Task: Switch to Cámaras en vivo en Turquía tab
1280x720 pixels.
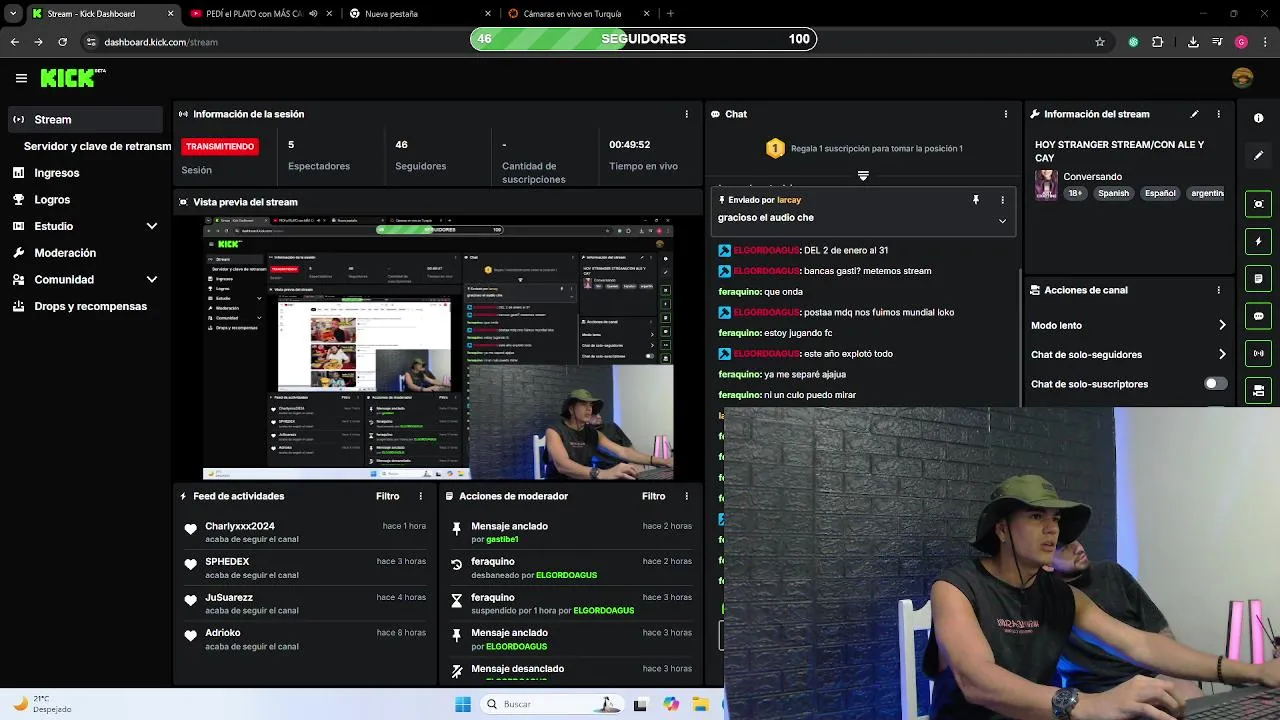Action: tap(573, 14)
